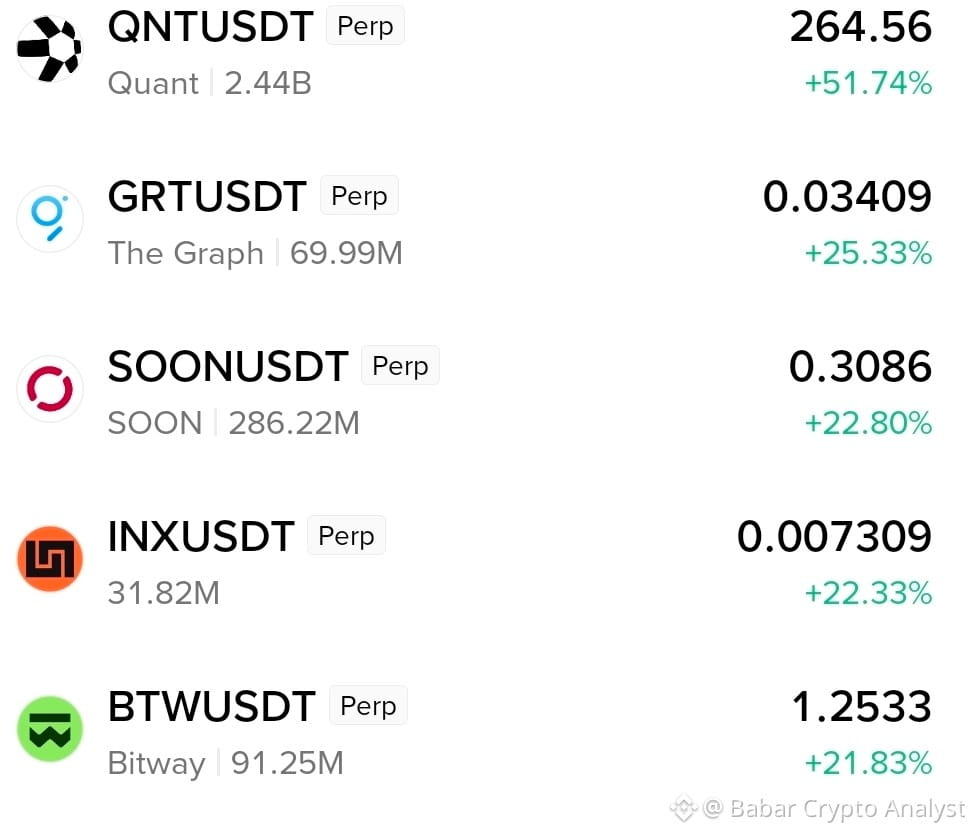The image size is (973, 833).
Task: Click the Perp badge next to INXUSDT
Action: point(346,535)
